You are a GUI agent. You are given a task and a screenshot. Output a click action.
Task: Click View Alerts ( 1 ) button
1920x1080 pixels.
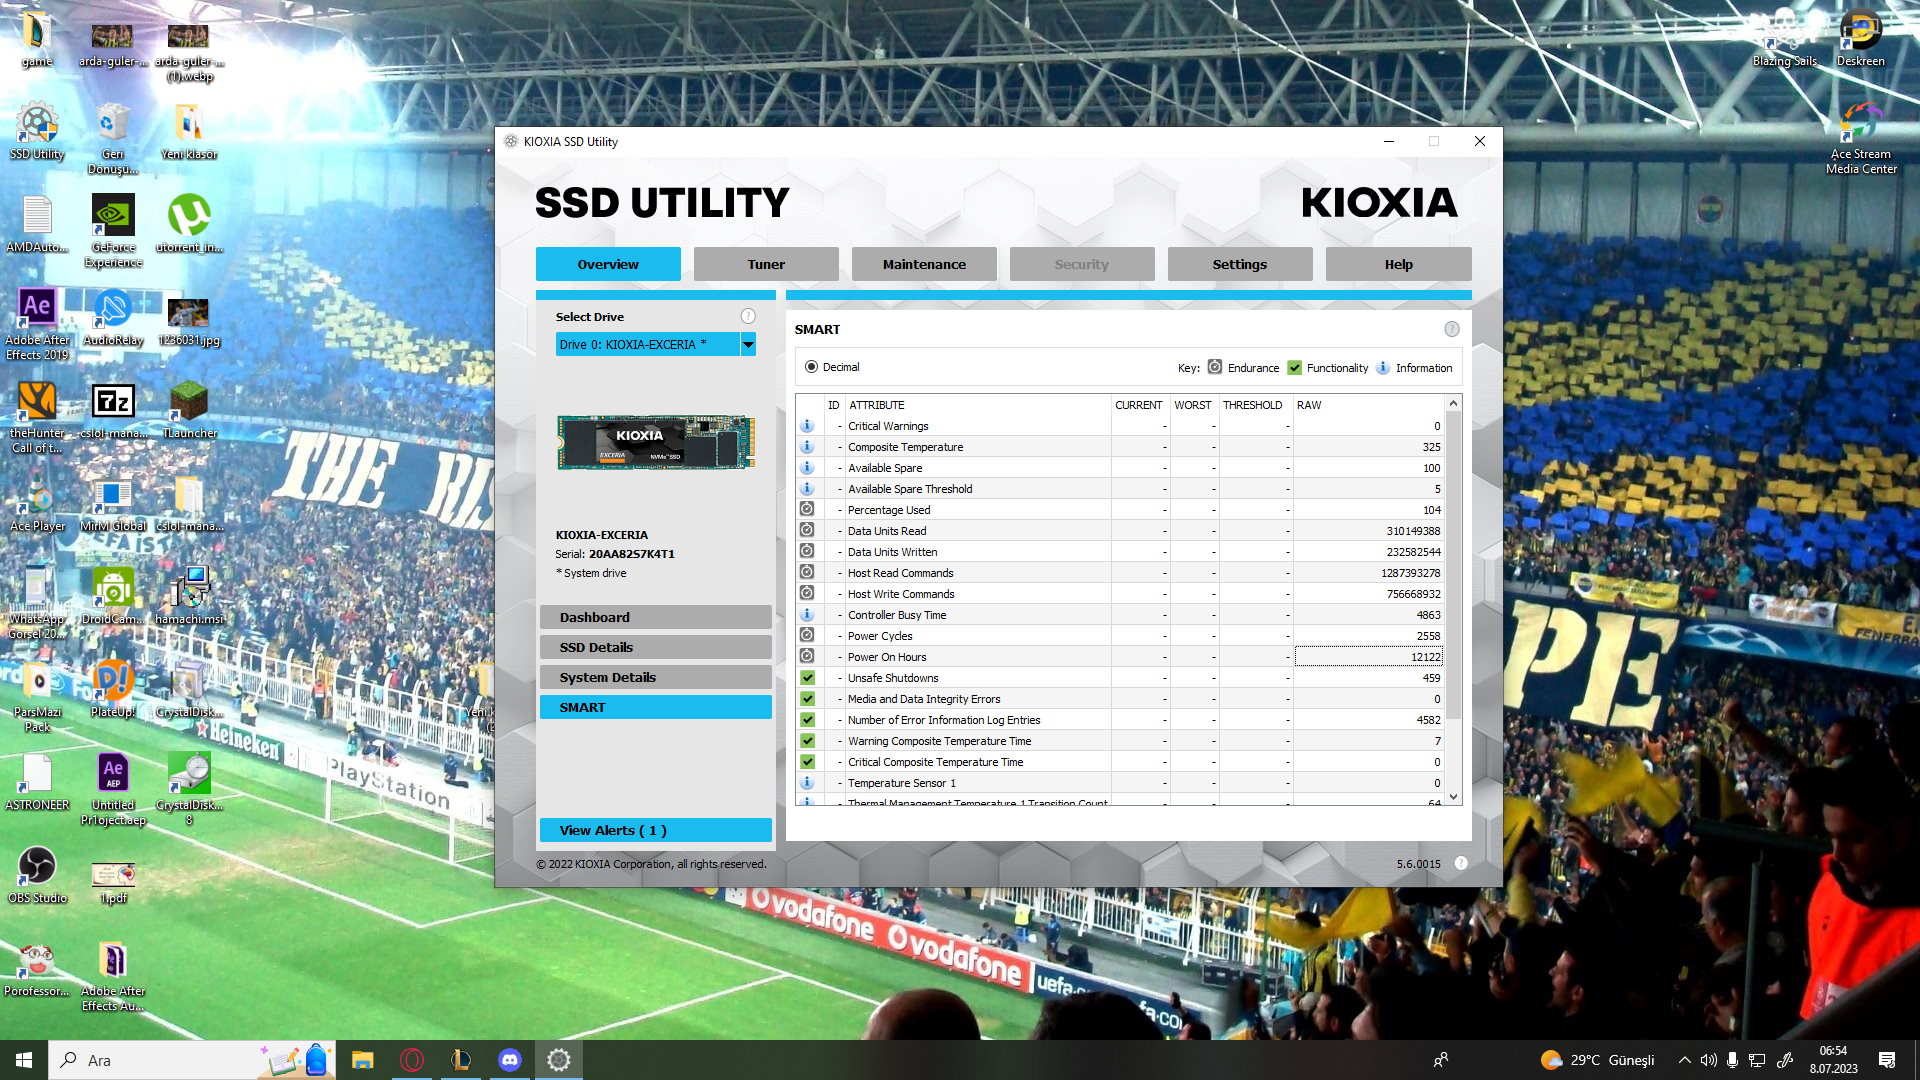[656, 830]
